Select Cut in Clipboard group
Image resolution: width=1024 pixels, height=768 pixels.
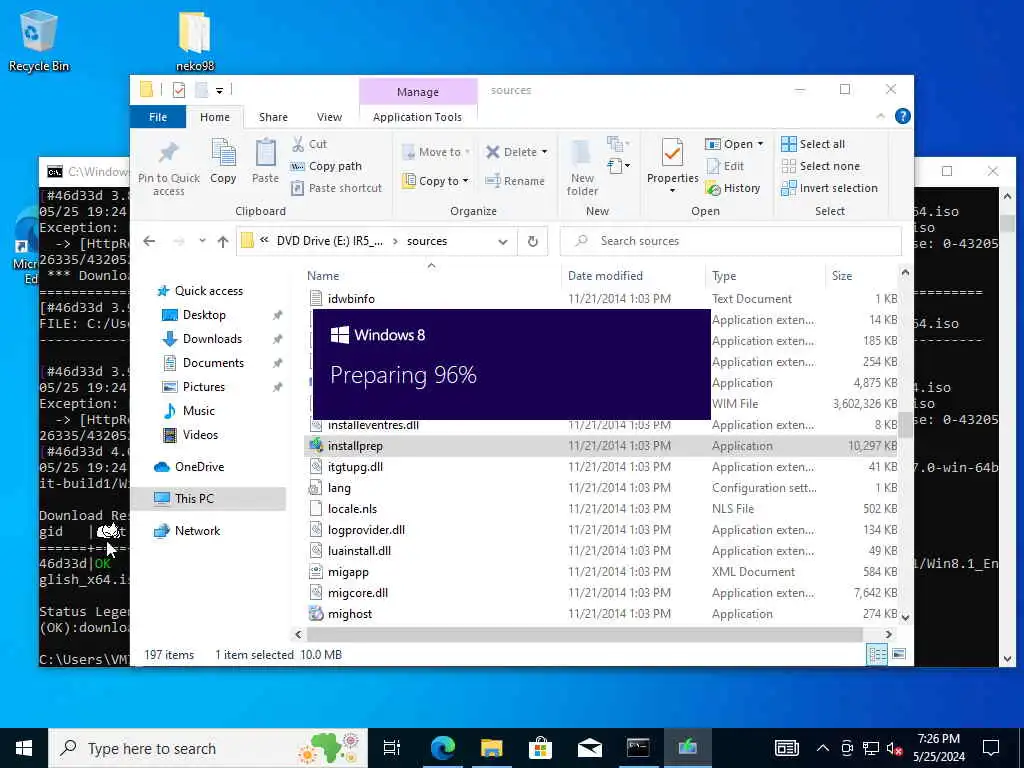coord(310,144)
